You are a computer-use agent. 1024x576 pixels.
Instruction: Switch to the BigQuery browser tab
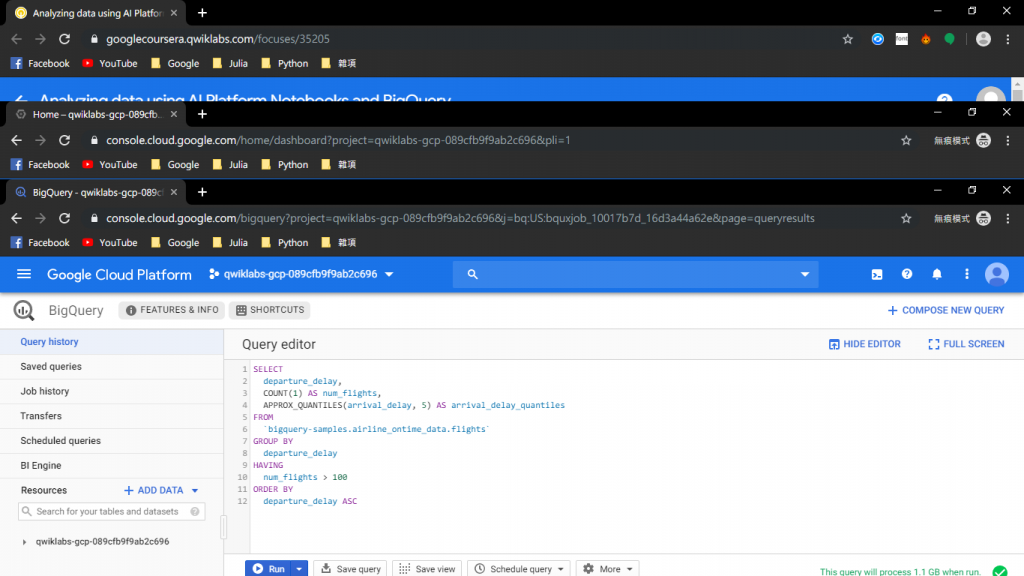tap(97, 193)
